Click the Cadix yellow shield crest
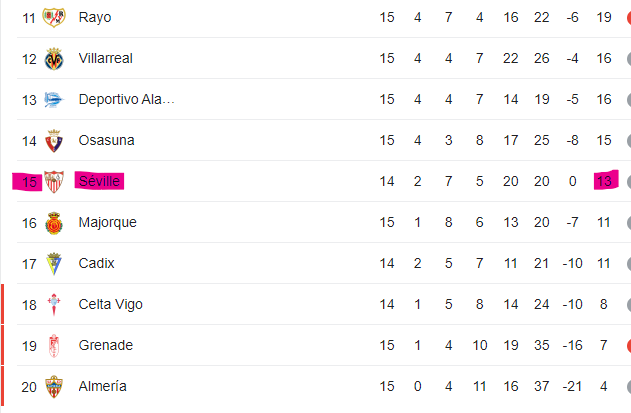631x413 pixels. pyautogui.click(x=54, y=264)
